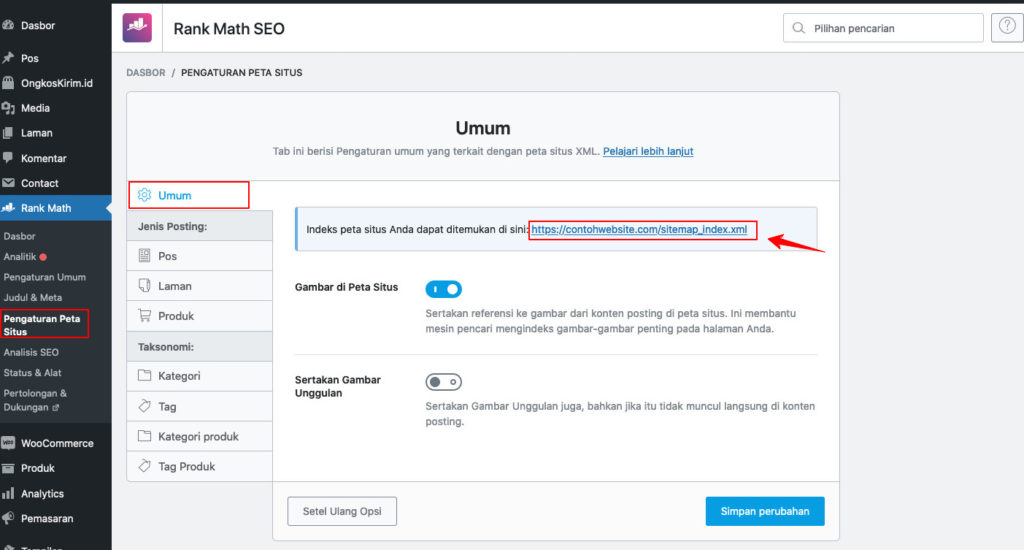Click the Jenis Posting: section heading
The image size is (1024, 550).
tap(172, 226)
